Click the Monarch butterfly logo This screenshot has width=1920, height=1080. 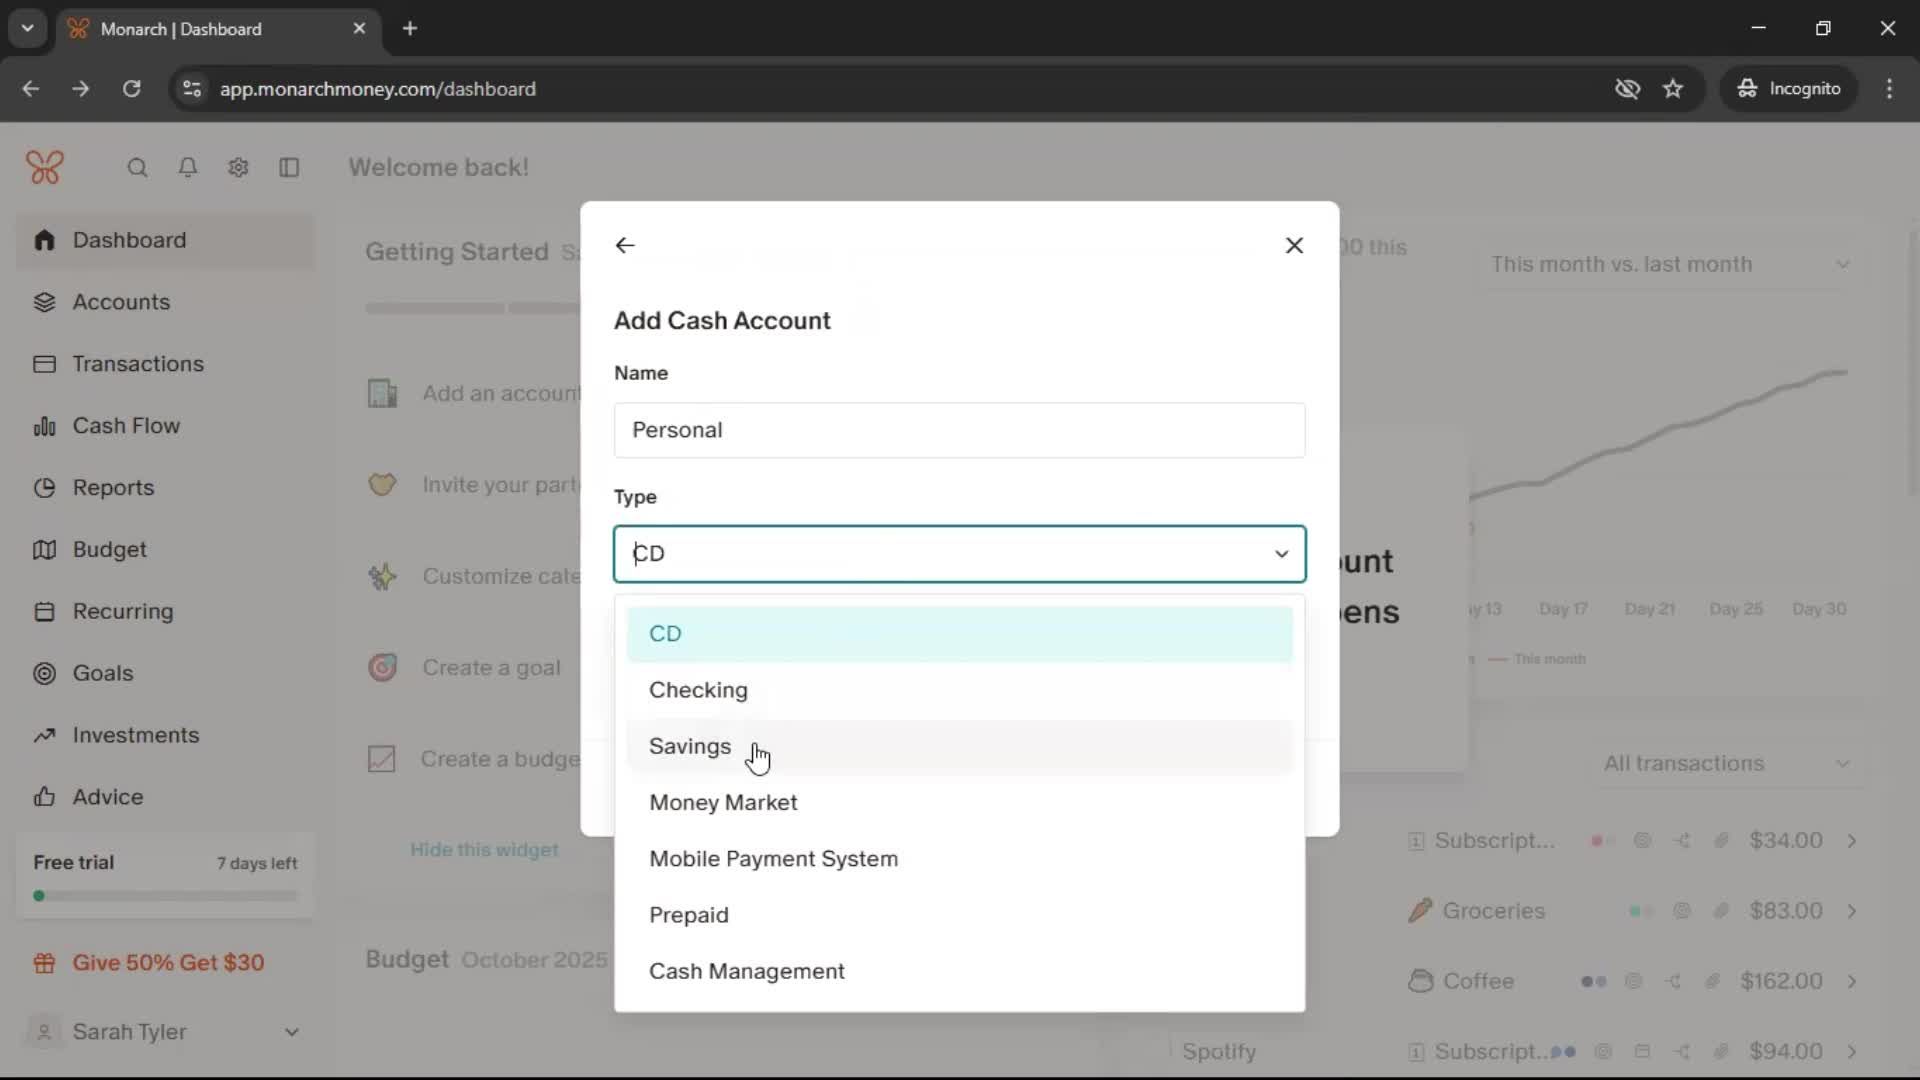(x=45, y=167)
